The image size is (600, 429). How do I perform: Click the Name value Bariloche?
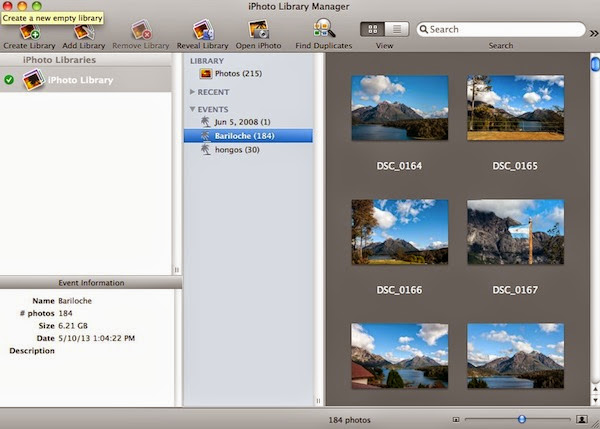[75, 301]
